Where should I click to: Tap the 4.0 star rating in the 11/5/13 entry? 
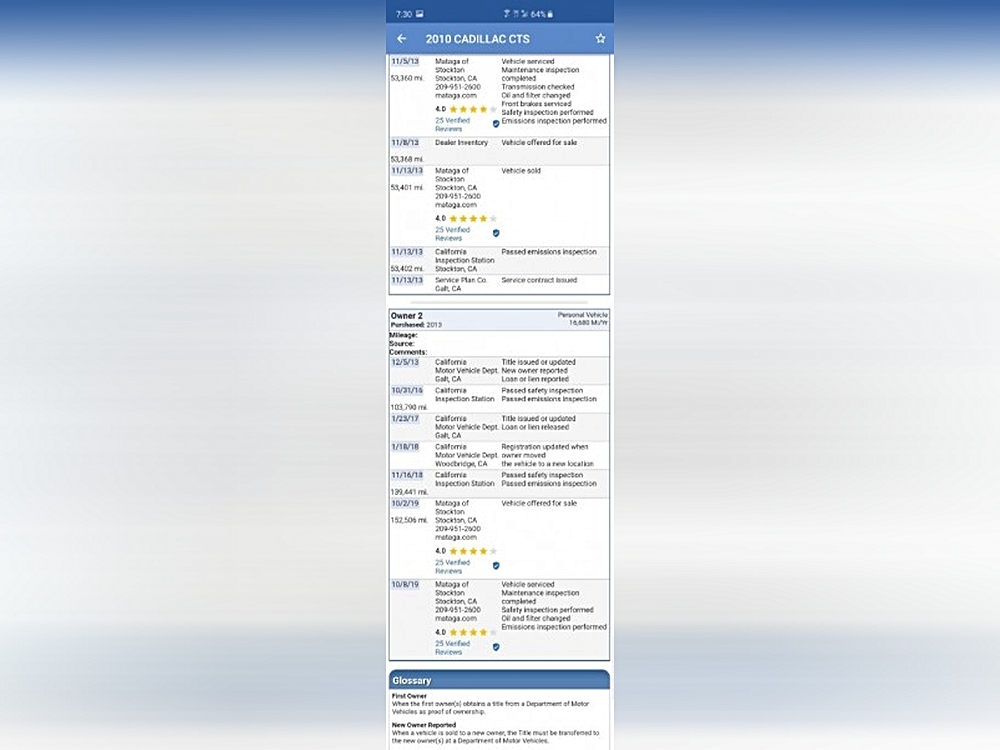click(465, 109)
